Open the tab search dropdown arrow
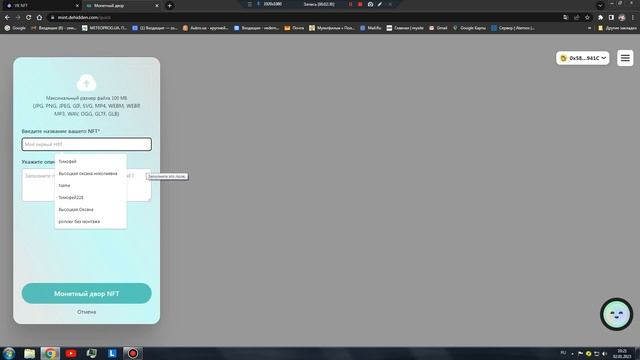Image resolution: width=640 pixels, height=360 pixels. point(600,6)
